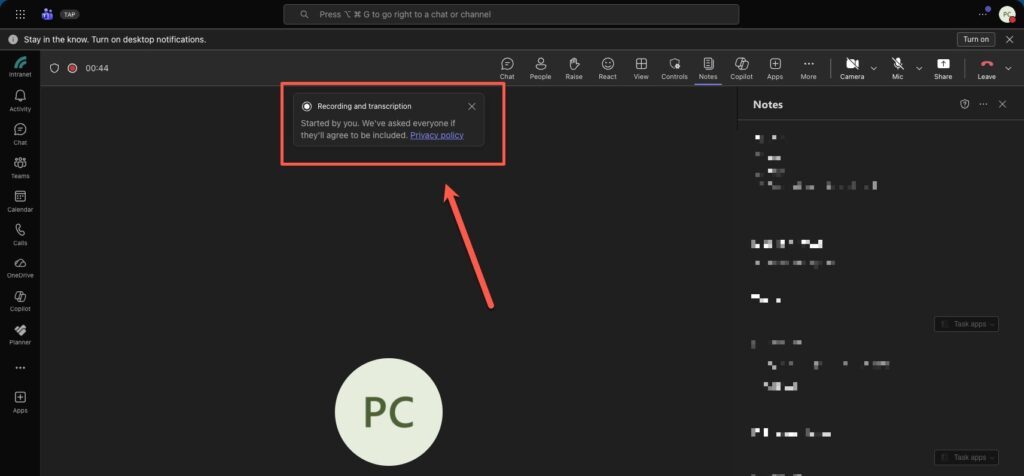Open the More actions menu
1024x476 pixels.
point(808,67)
